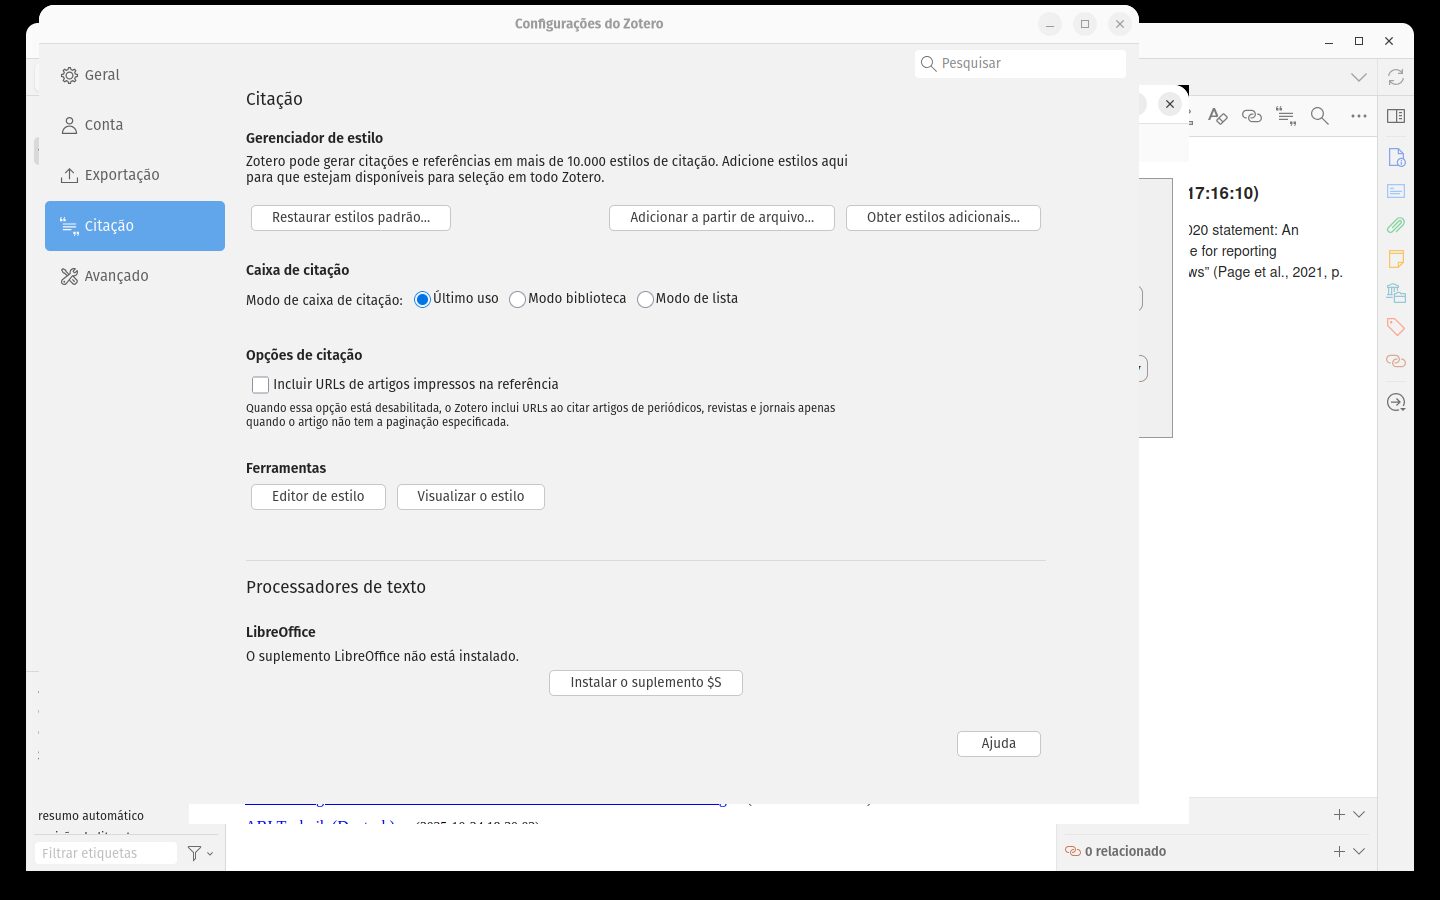This screenshot has width=1440, height=900.
Task: Click plus icon above the relacionado section
Action: click(x=1339, y=815)
